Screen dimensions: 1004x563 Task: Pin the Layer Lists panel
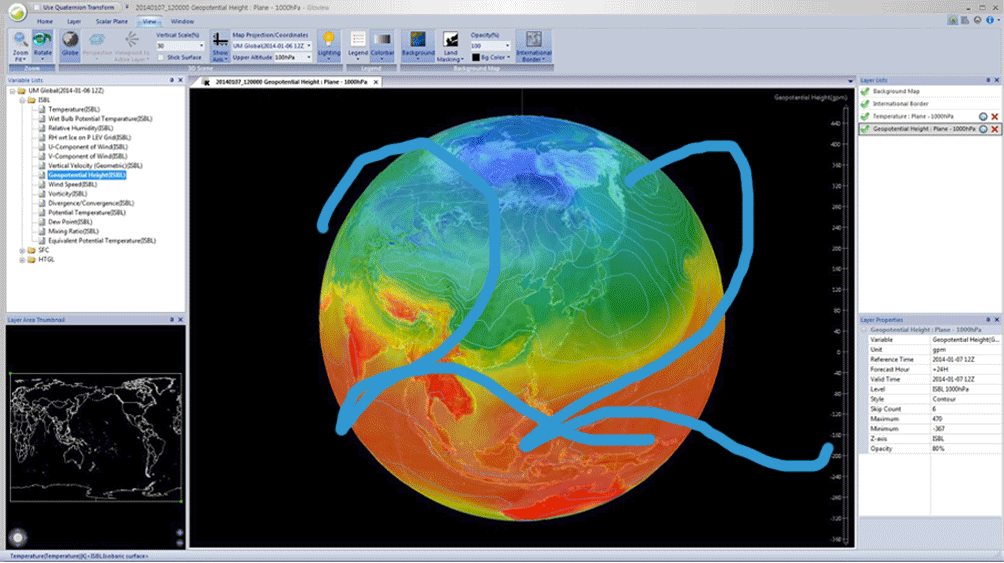[x=988, y=80]
